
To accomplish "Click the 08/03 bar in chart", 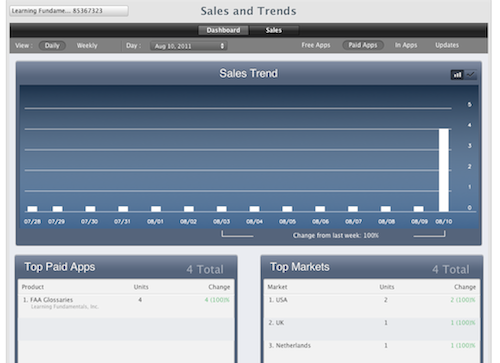I will 222,209.
